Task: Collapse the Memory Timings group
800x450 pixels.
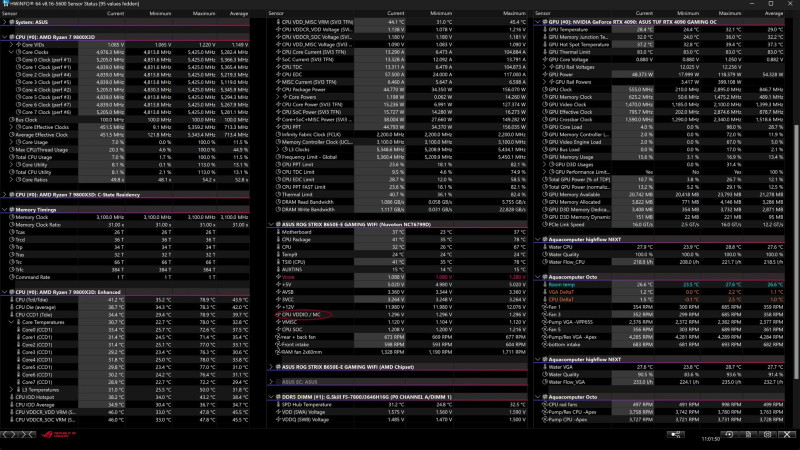Action: 5,210
